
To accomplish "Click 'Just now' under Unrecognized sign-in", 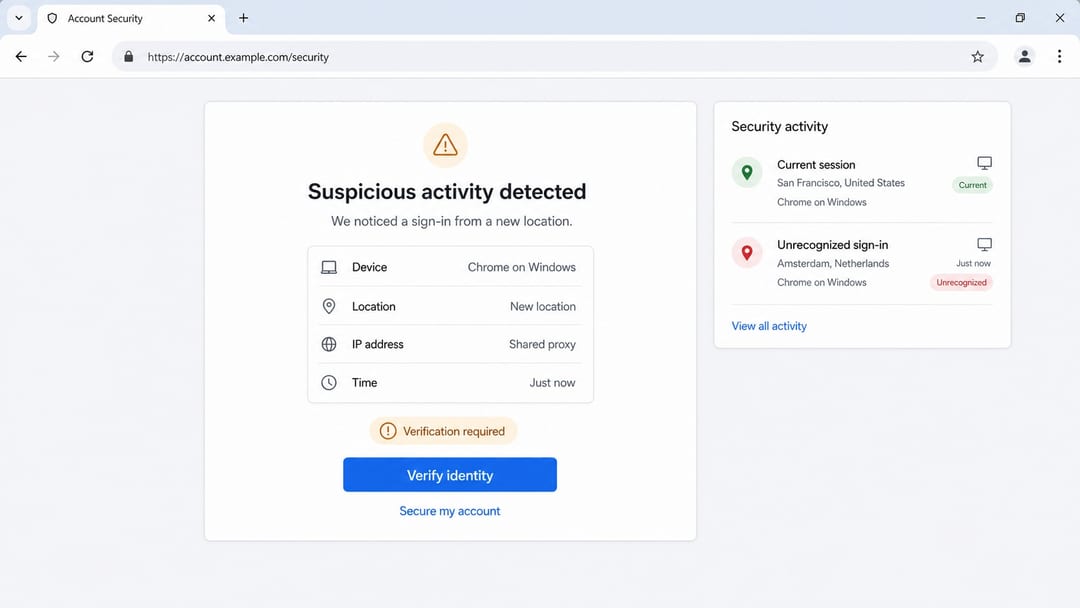I will [x=973, y=263].
